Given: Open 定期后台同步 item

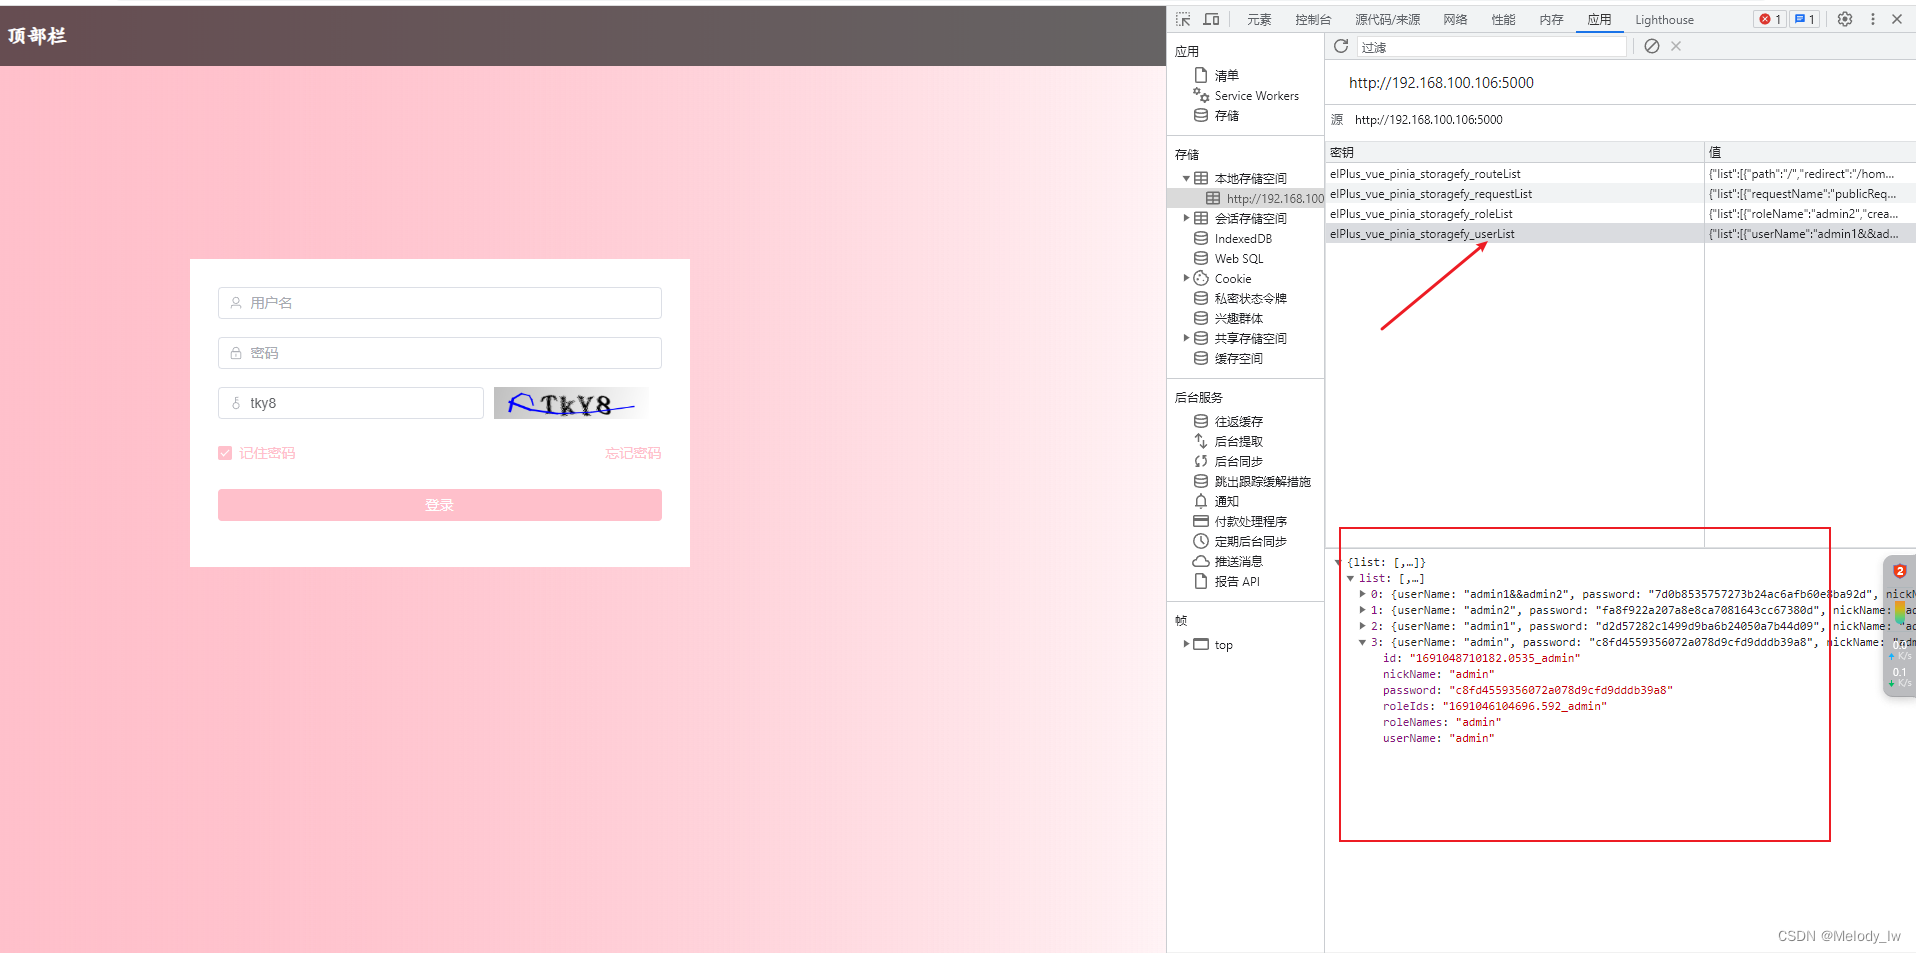Looking at the screenshot, I should click(1250, 541).
